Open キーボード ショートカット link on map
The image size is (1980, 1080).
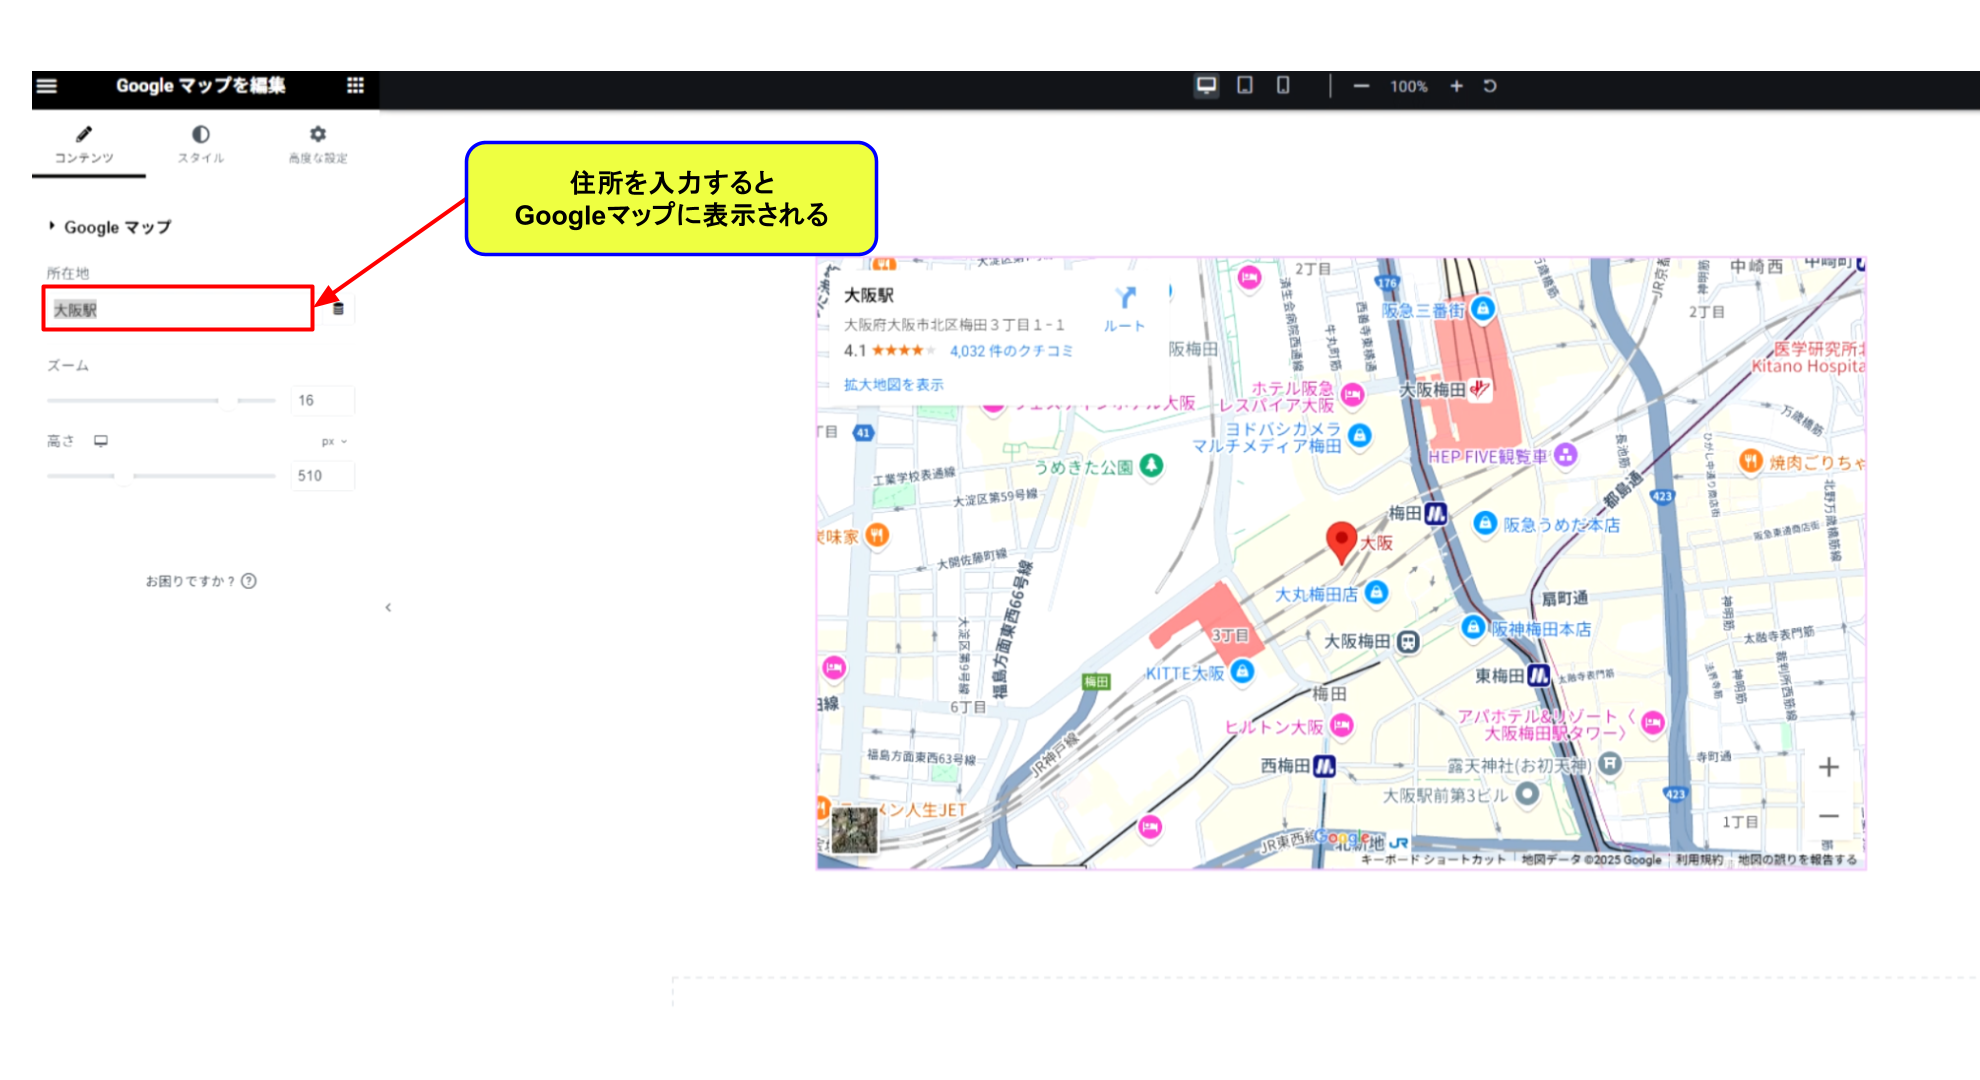1432,860
